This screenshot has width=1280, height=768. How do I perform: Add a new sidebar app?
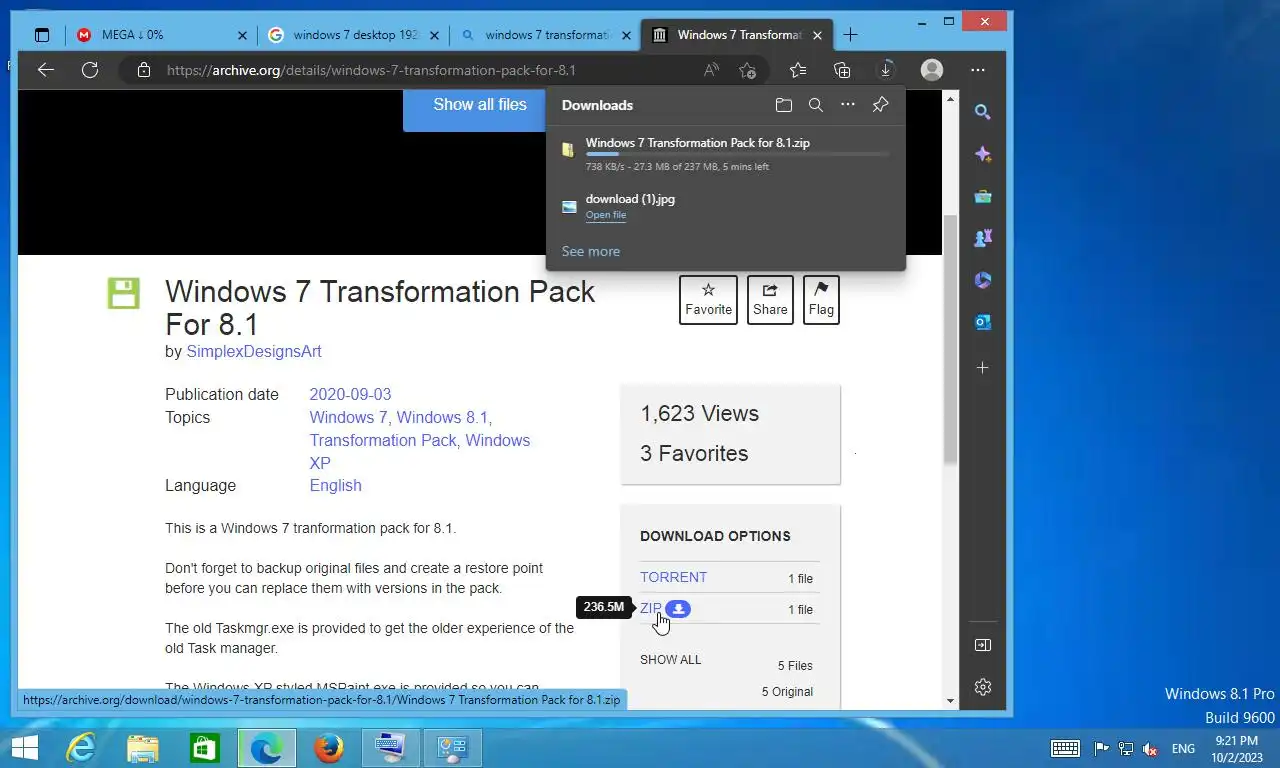pos(983,368)
